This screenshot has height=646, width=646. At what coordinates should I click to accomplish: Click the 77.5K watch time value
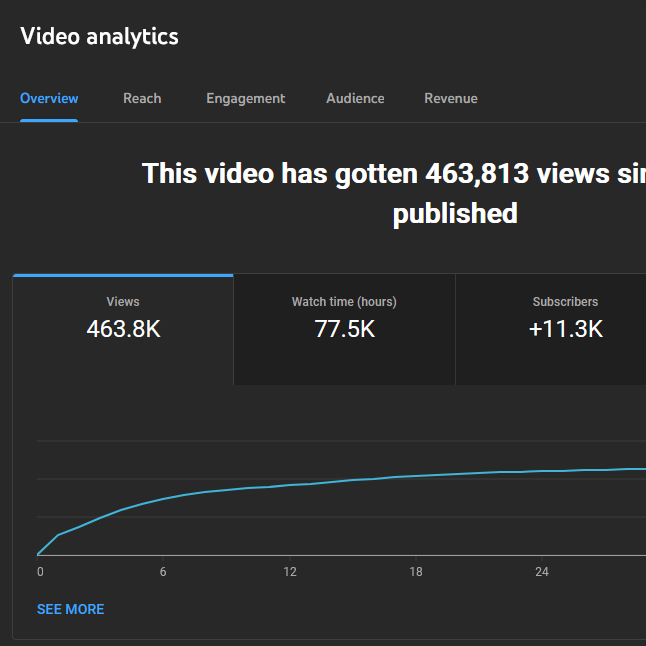pyautogui.click(x=344, y=329)
